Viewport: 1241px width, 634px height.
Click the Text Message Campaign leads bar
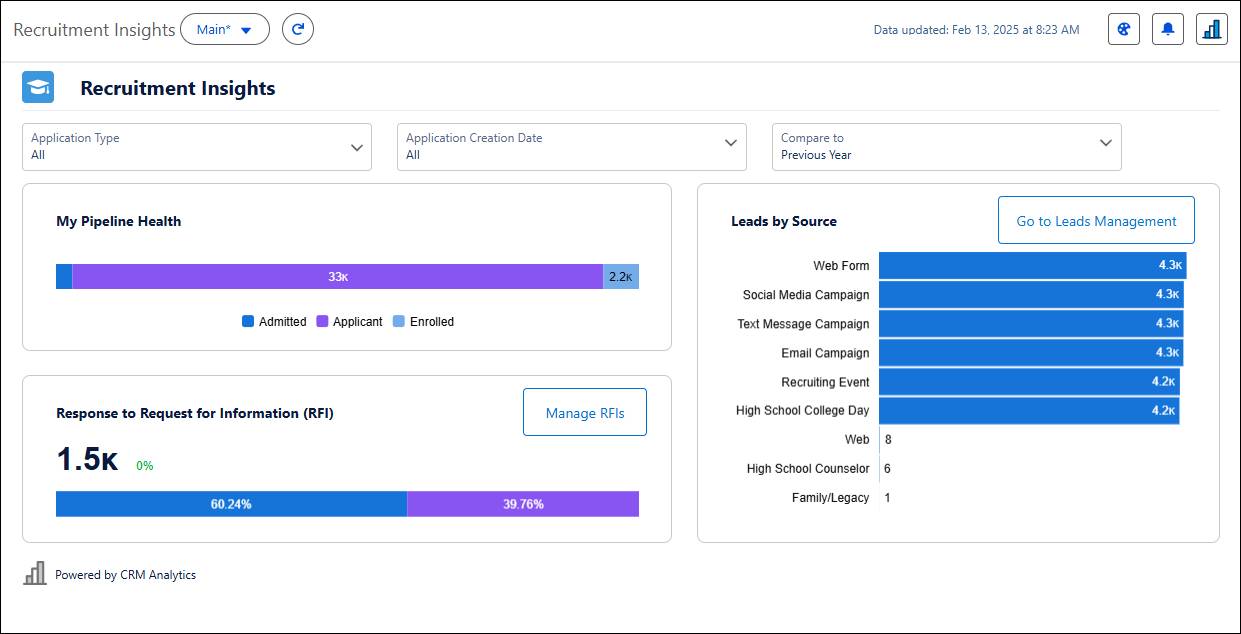(1031, 323)
